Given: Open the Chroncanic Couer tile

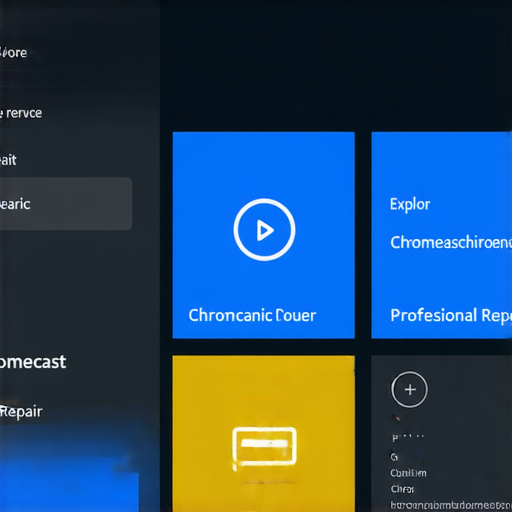Looking at the screenshot, I should click(263, 235).
